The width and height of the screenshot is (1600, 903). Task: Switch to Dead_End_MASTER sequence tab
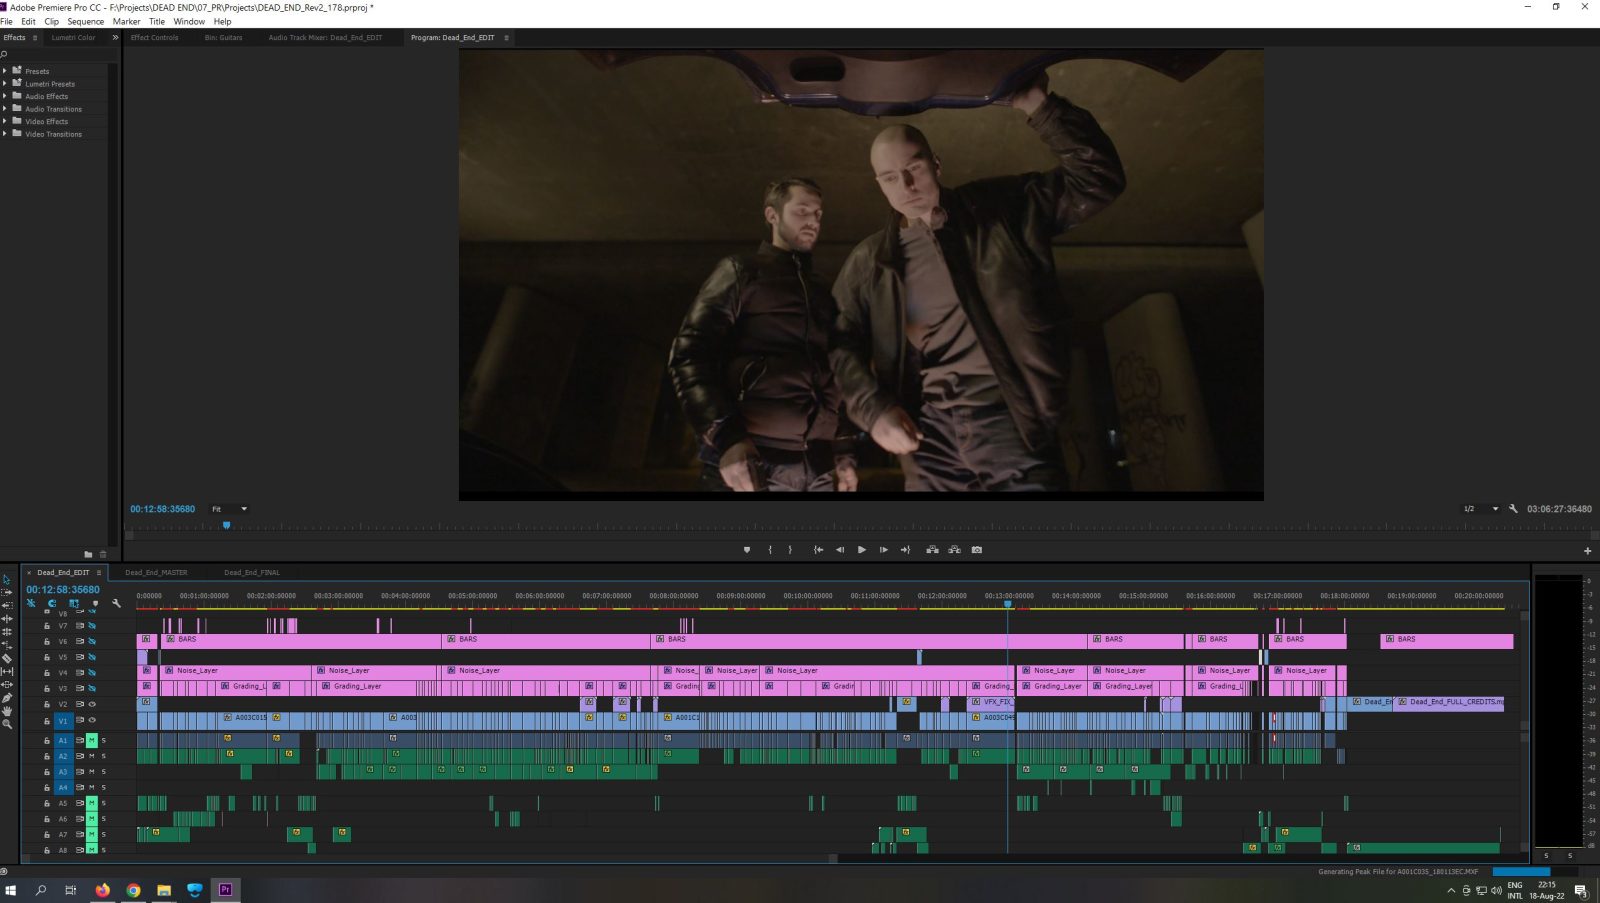(x=156, y=572)
